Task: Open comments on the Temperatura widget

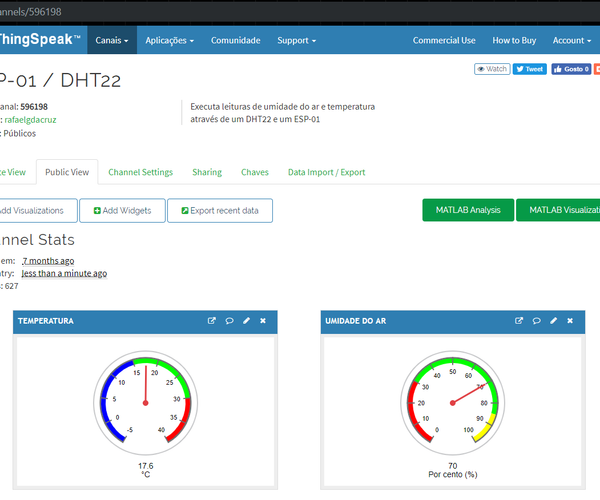Action: click(229, 321)
